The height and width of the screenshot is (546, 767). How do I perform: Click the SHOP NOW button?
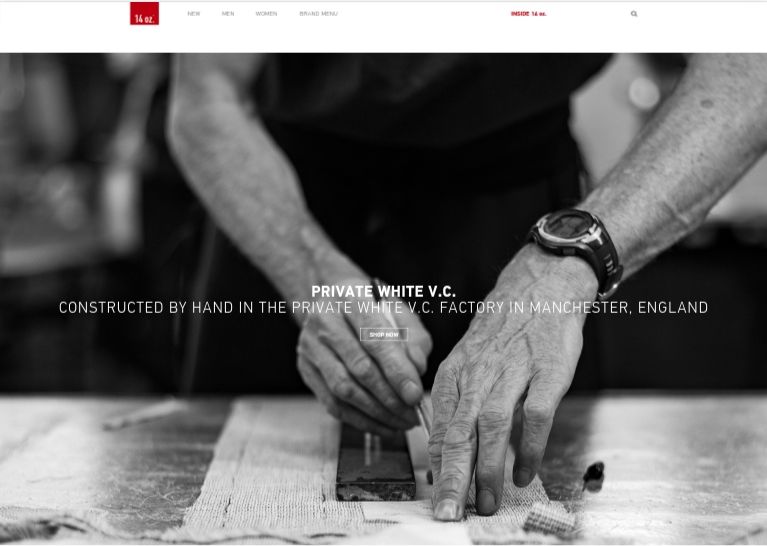384,335
